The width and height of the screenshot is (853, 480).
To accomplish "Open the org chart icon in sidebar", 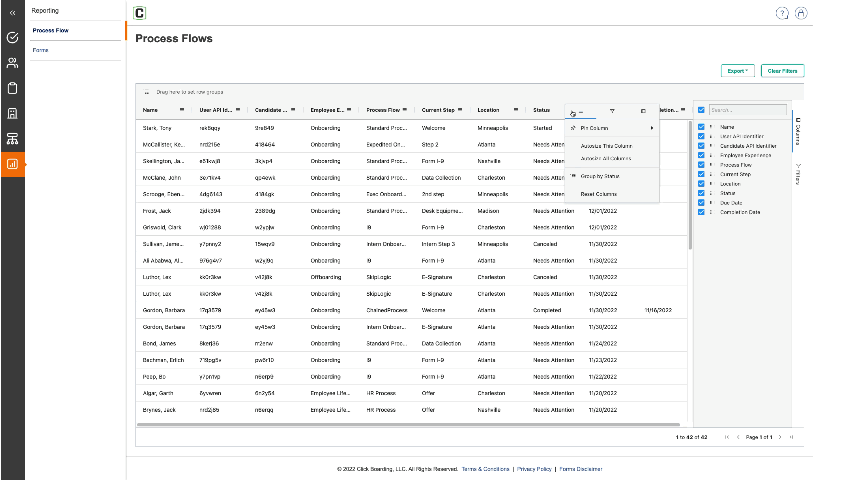I will tap(12, 138).
